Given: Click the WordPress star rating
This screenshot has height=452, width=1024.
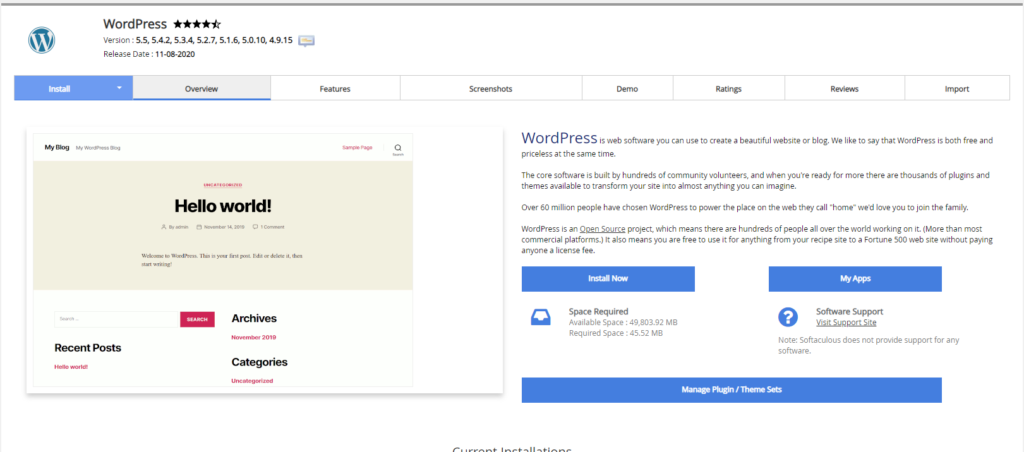Looking at the screenshot, I should tap(197, 24).
